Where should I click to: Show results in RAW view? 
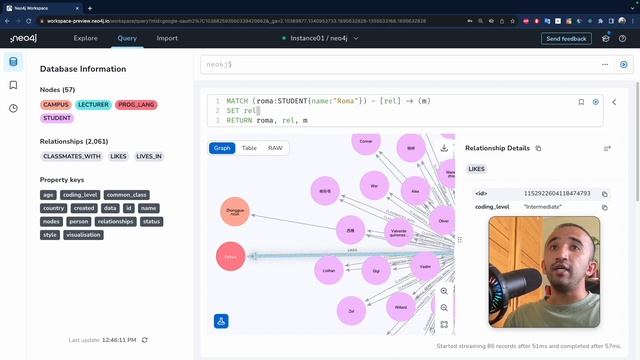(275, 148)
